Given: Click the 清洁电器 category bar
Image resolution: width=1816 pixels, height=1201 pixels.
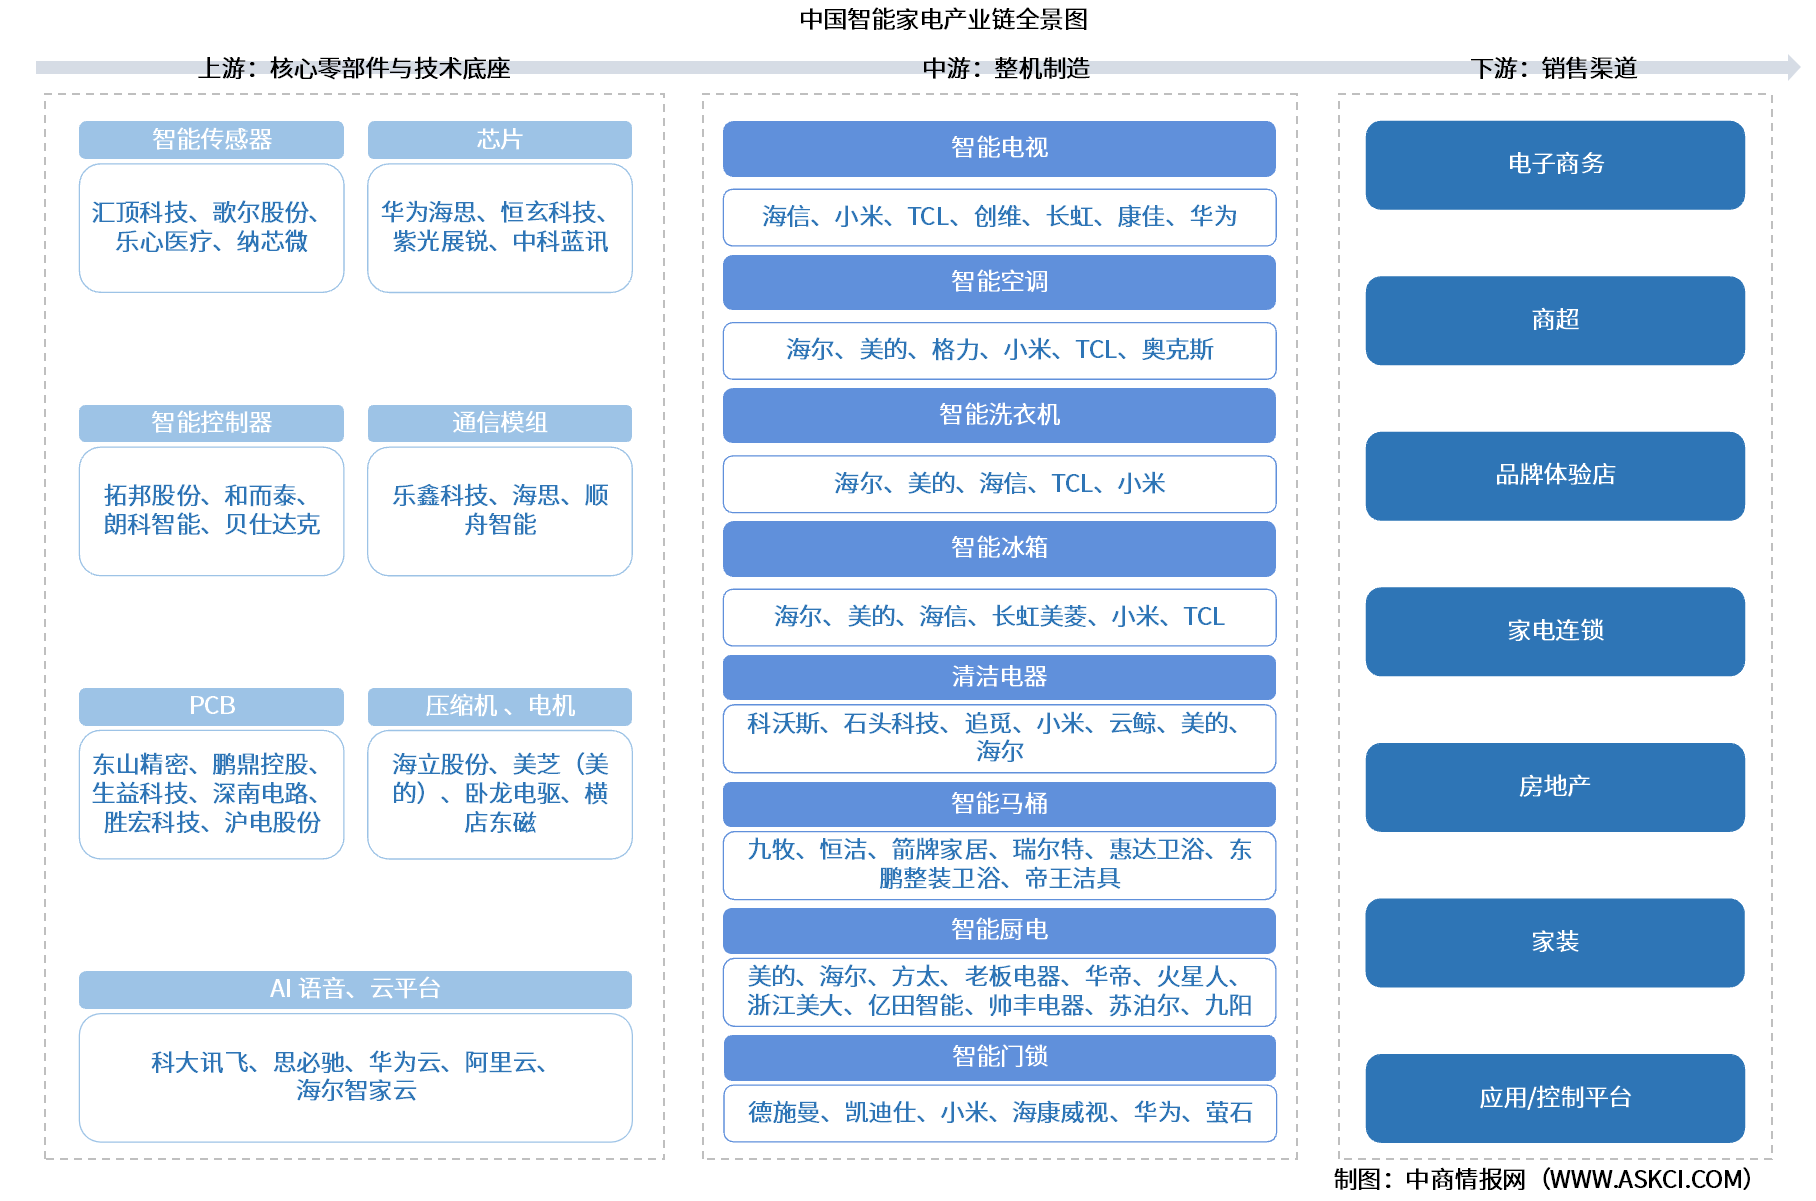Looking at the screenshot, I should click(x=999, y=677).
